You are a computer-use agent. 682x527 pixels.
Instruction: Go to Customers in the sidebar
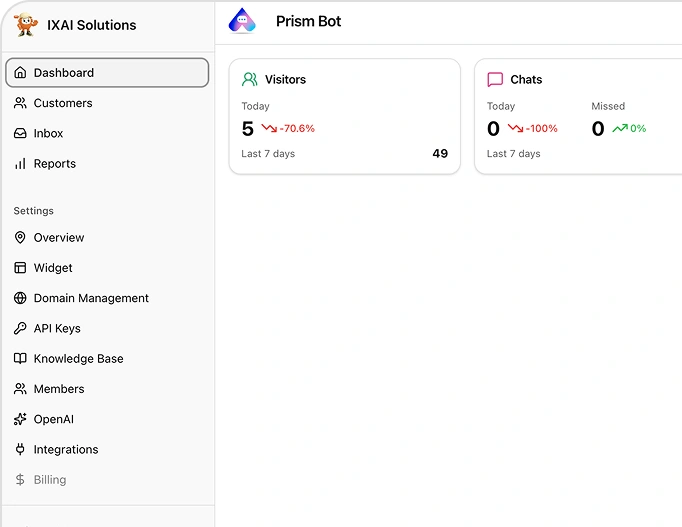[107, 103]
